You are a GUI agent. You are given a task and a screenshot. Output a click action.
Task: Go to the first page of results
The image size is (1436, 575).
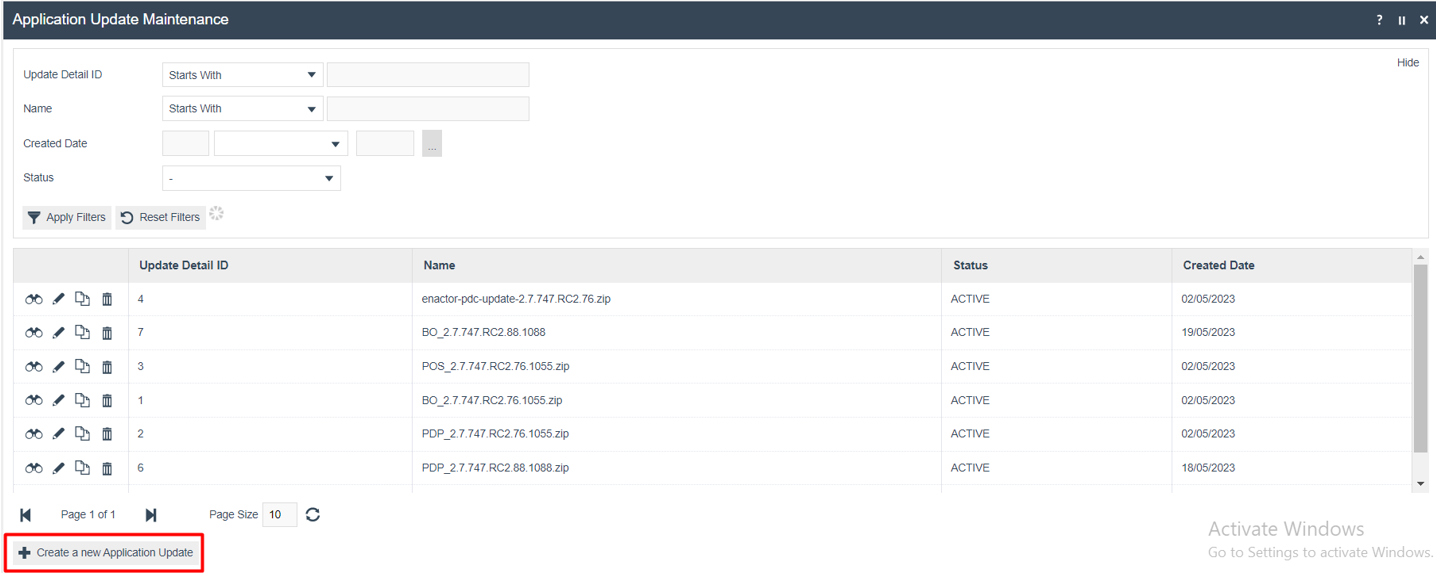pyautogui.click(x=26, y=515)
